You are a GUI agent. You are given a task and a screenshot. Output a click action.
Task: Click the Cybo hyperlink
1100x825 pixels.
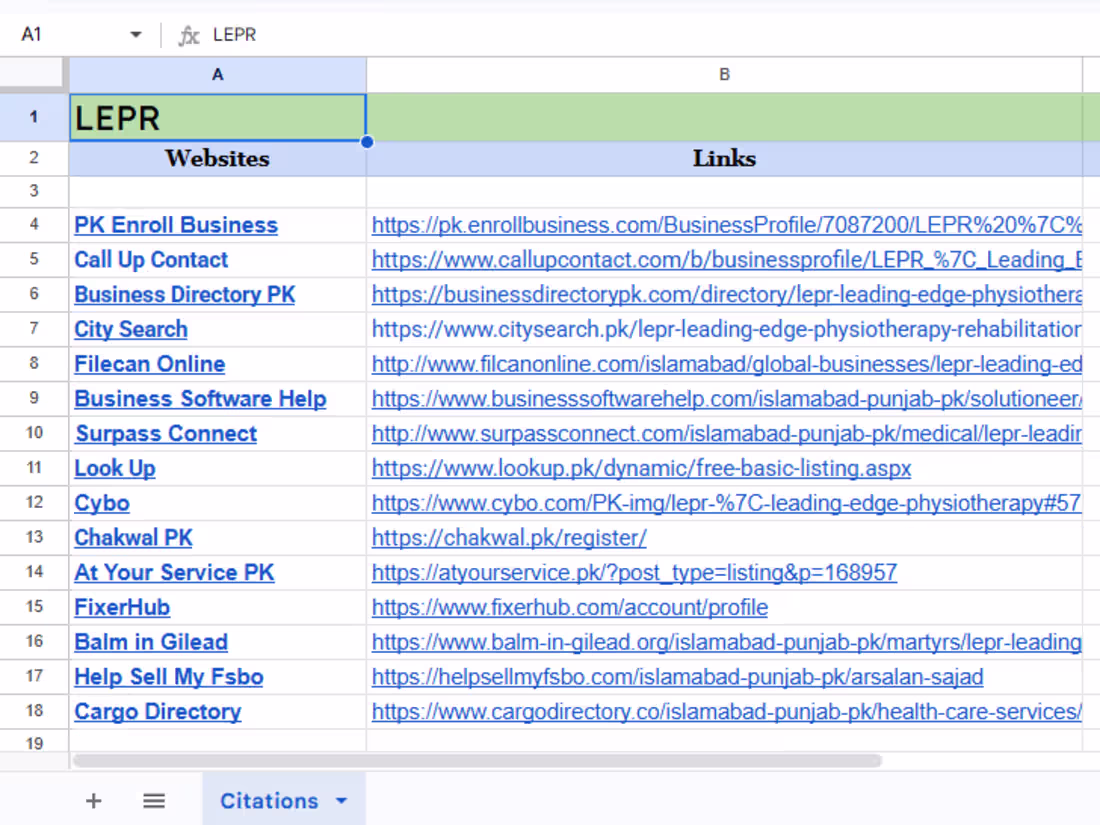[101, 503]
